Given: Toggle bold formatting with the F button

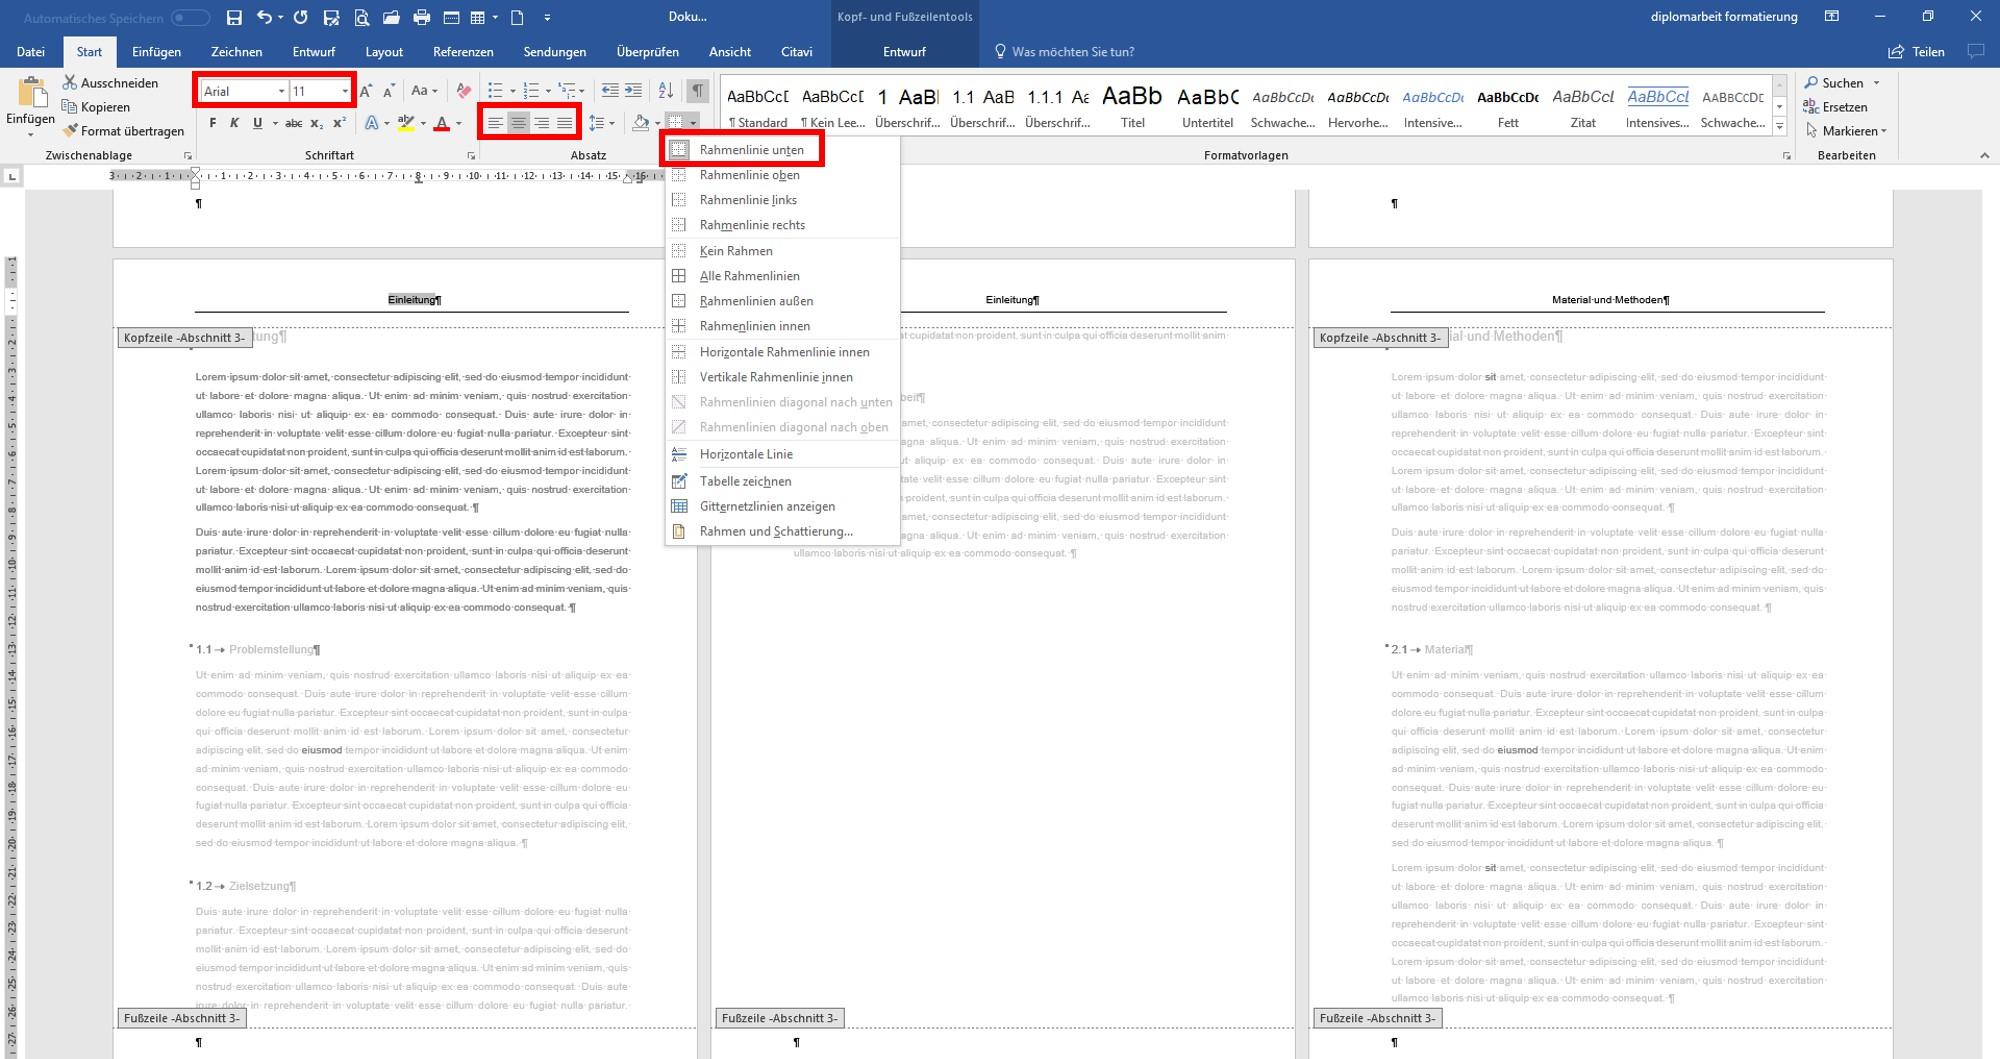Looking at the screenshot, I should click(x=212, y=123).
